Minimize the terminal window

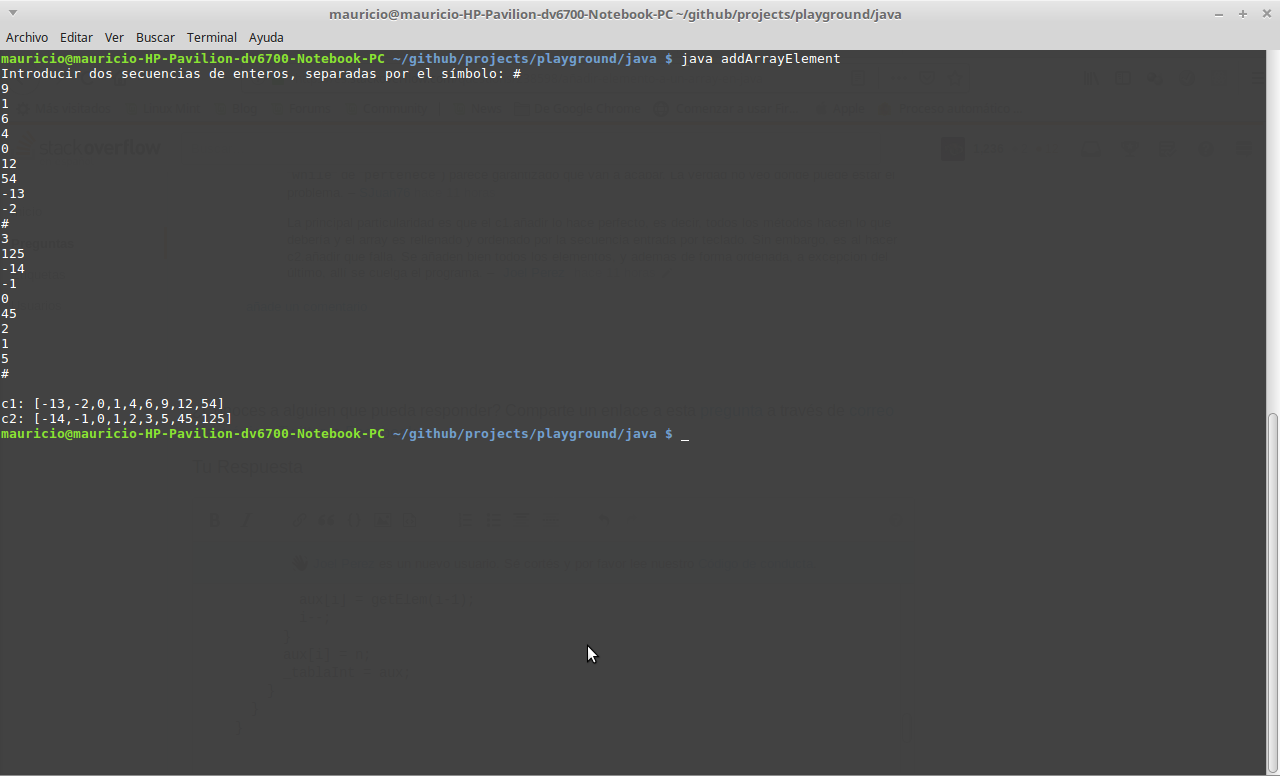point(1219,14)
